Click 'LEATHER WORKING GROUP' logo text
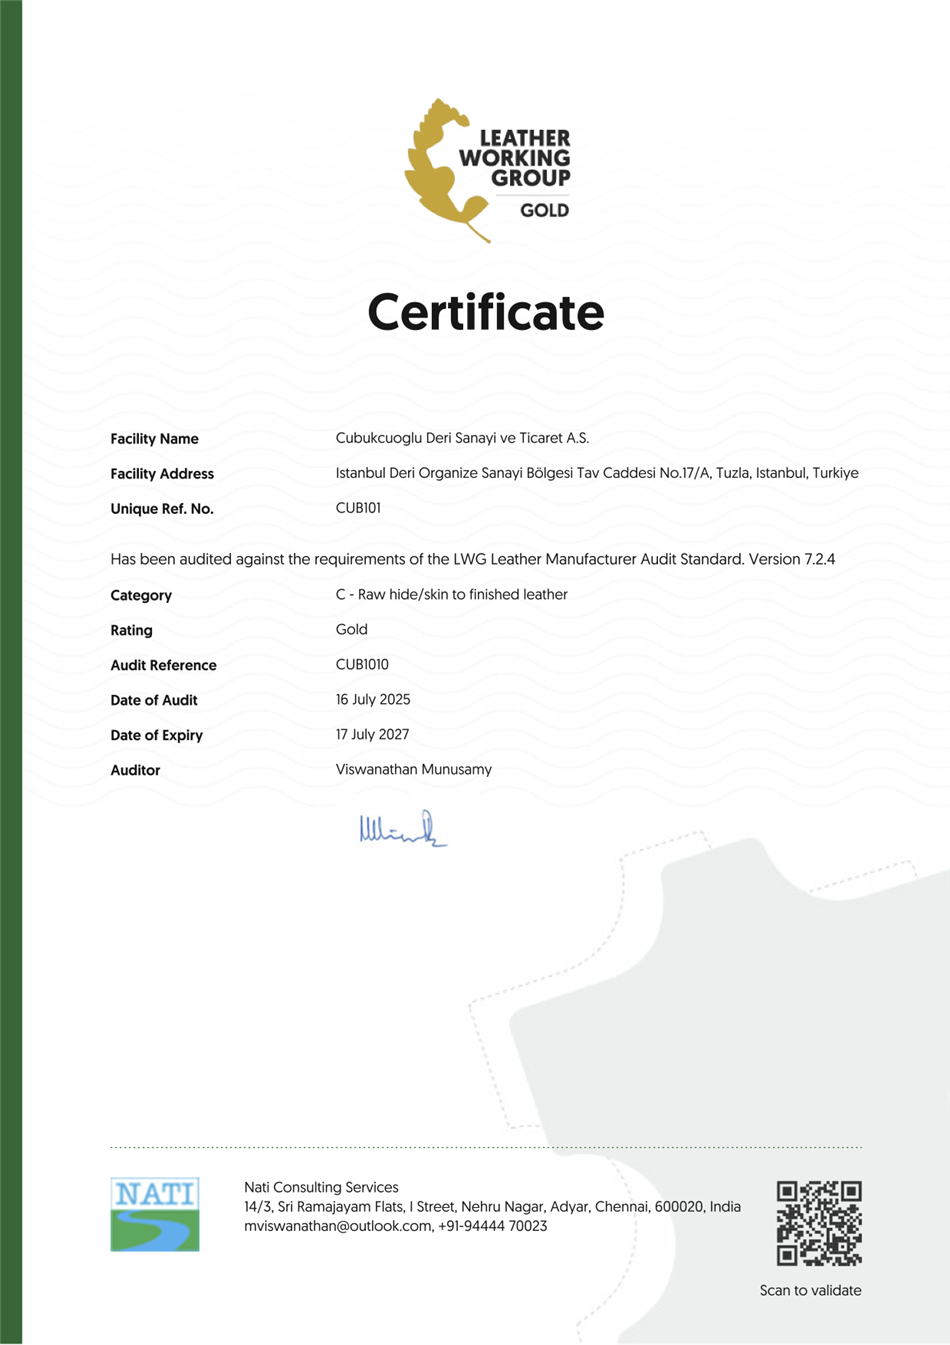Viewport: 950px width, 1345px height. (515, 157)
